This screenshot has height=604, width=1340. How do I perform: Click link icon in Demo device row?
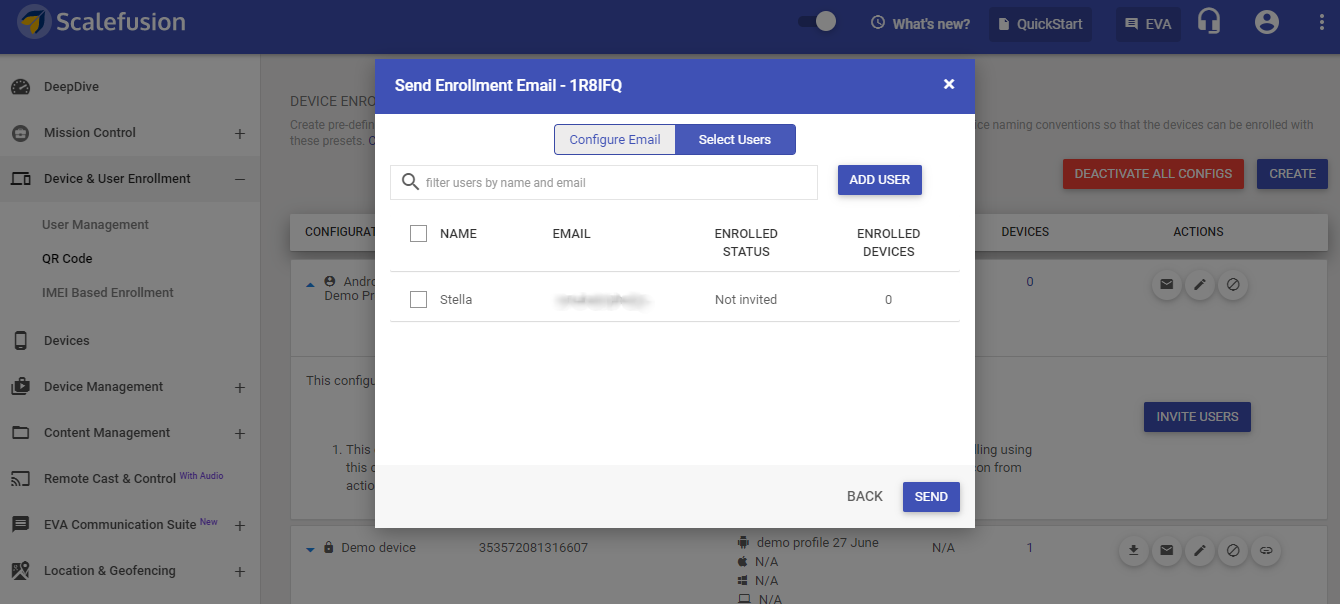coord(1266,550)
